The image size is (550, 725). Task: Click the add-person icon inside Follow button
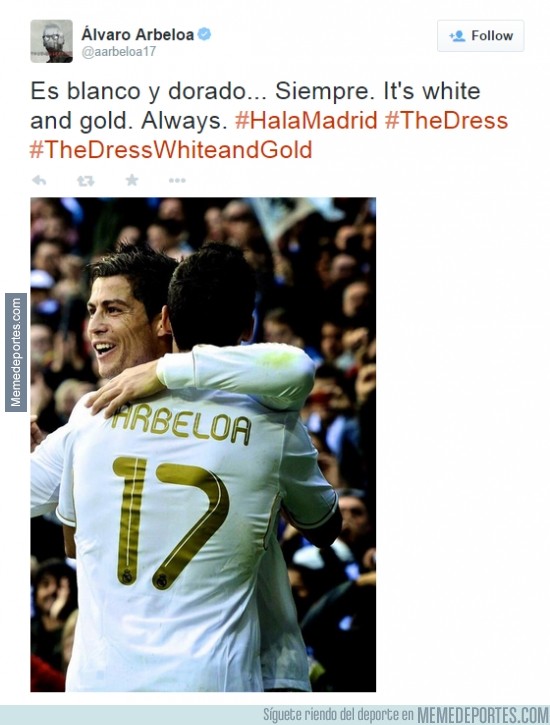[x=457, y=36]
